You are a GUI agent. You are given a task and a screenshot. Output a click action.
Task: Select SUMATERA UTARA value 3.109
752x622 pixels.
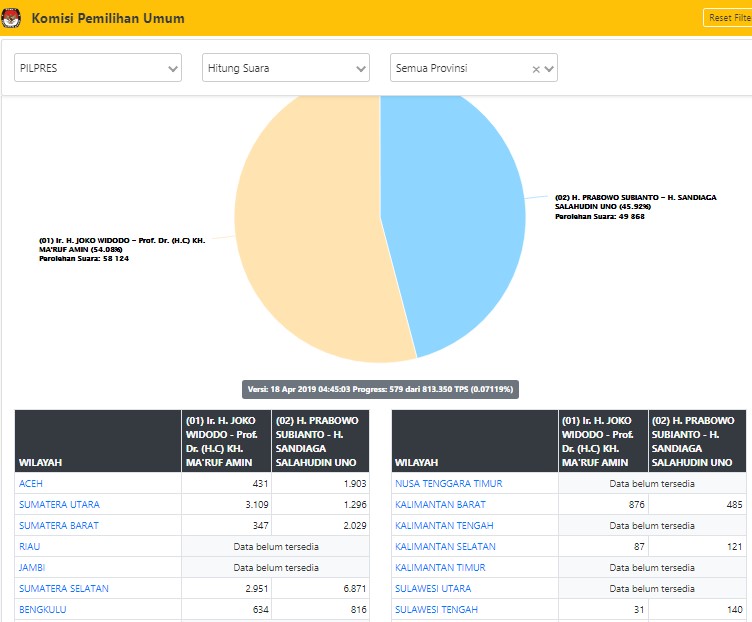[x=257, y=505]
